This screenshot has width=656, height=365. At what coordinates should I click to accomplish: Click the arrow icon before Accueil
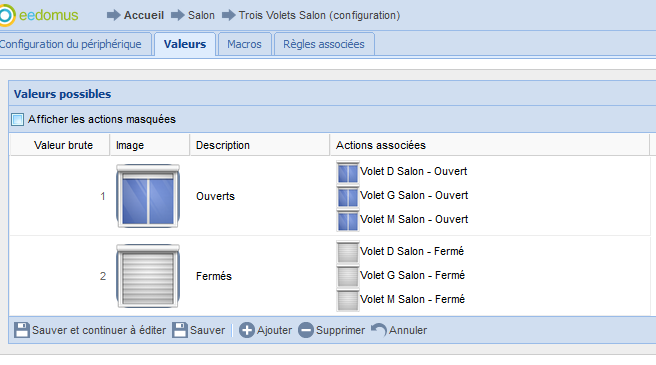113,15
